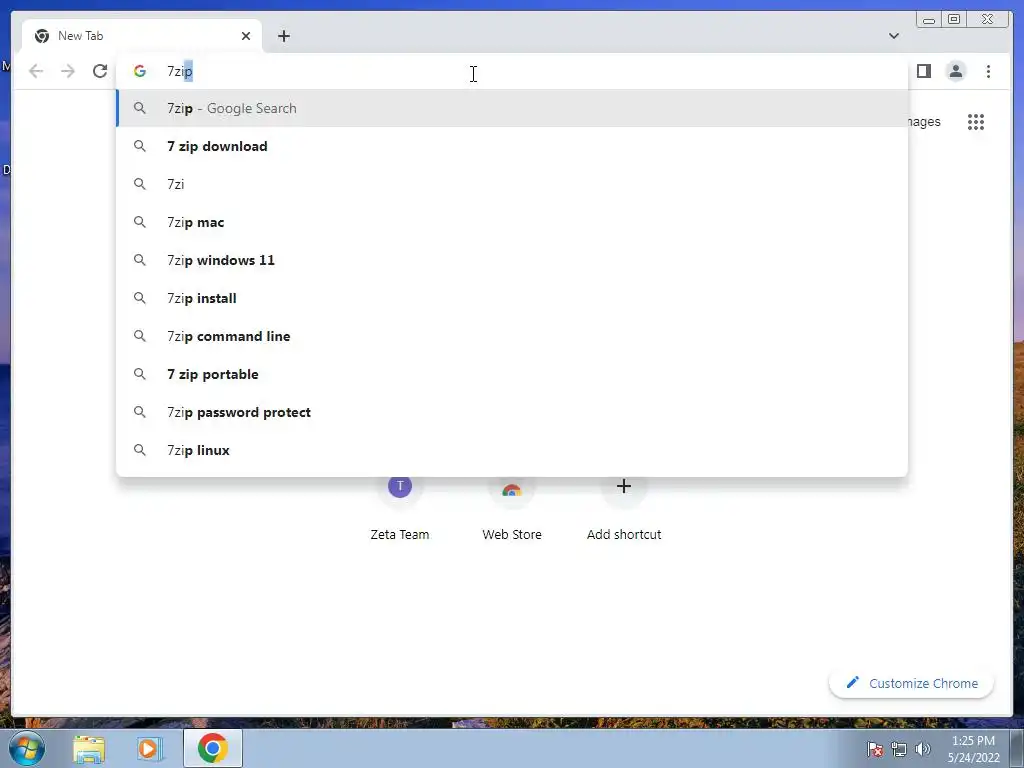The width and height of the screenshot is (1024, 768).
Task: Close the New Tab tab
Action: (x=246, y=36)
